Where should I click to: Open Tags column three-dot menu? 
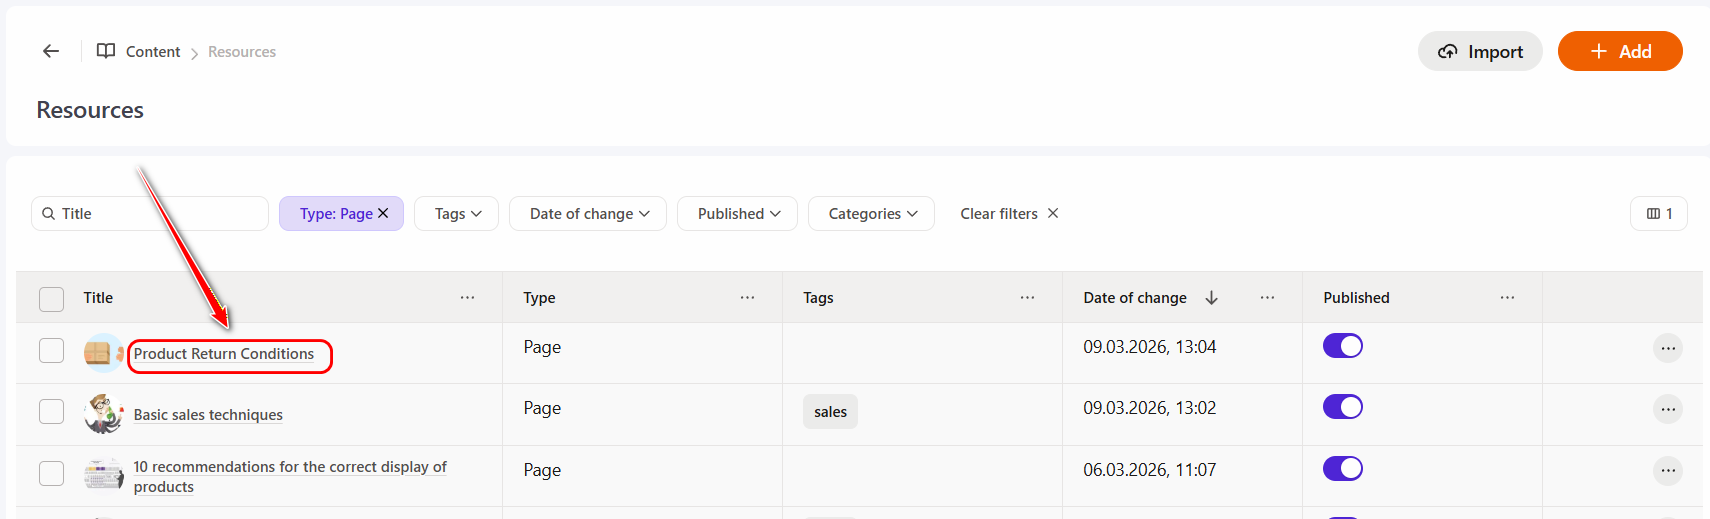click(x=1027, y=297)
